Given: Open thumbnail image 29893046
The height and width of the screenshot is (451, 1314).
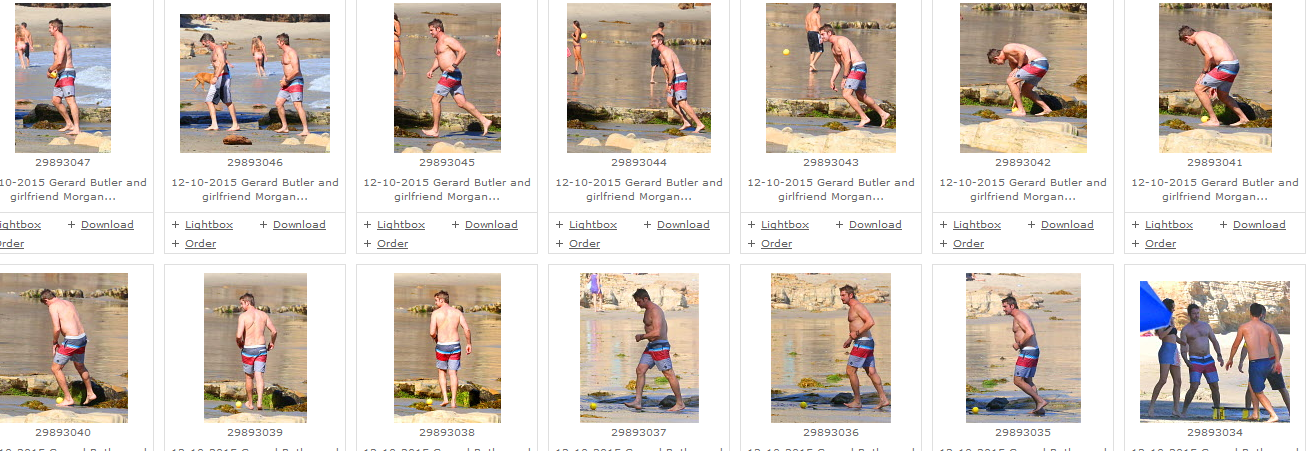Looking at the screenshot, I should tap(255, 83).
